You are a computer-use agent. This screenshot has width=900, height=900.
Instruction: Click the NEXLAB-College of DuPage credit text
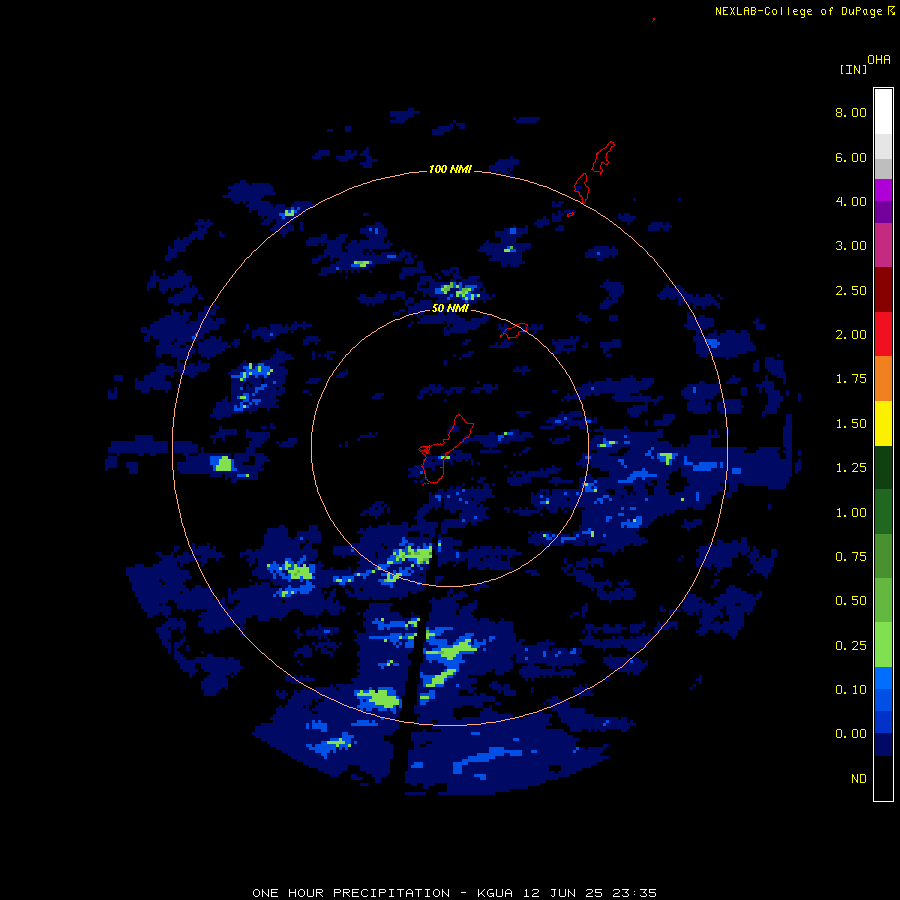tap(804, 11)
